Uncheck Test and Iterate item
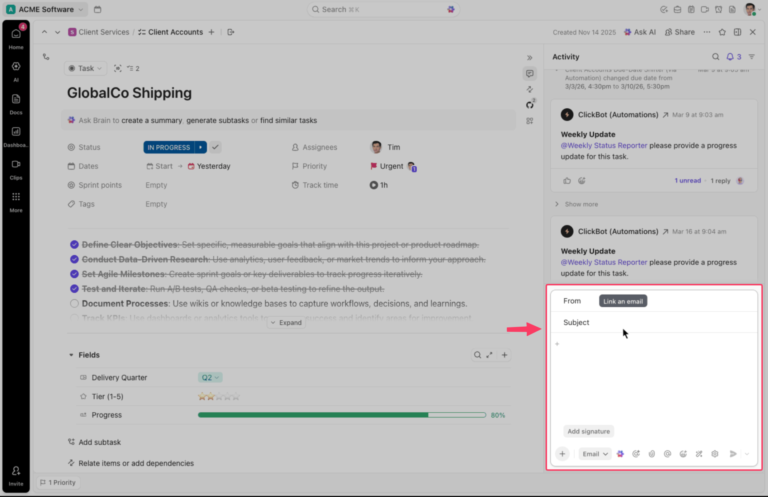This screenshot has height=497, width=768. [74, 288]
